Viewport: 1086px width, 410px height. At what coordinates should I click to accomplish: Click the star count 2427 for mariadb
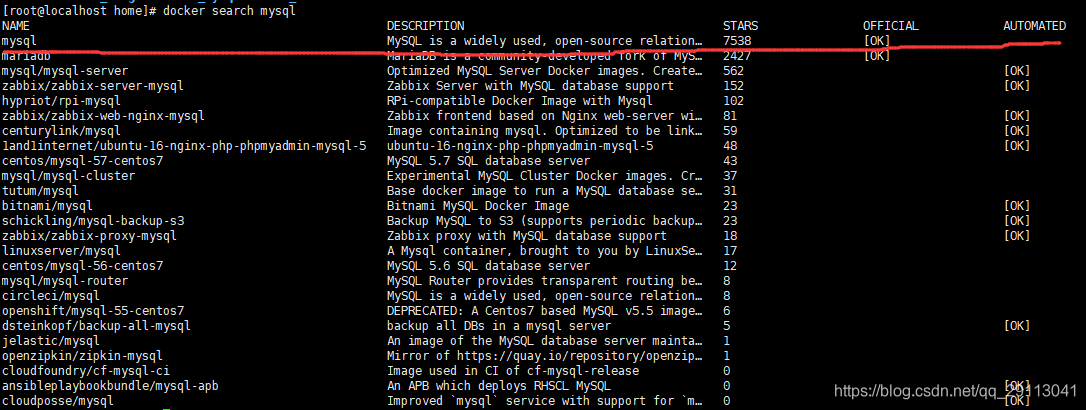736,56
